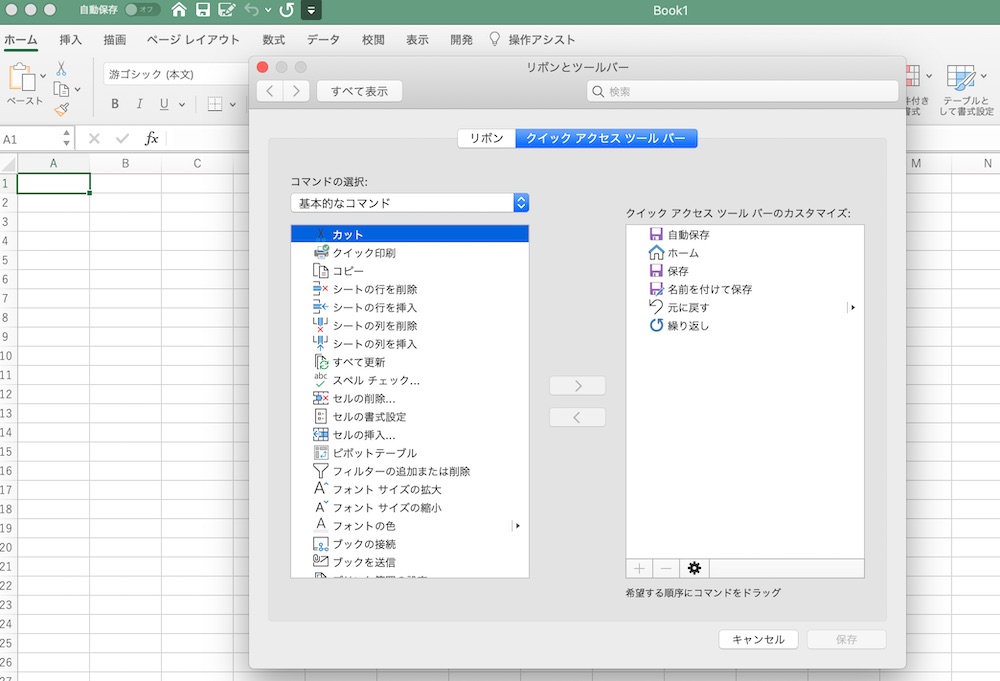Click the 操作アシスト lightbulb search
The height and width of the screenshot is (681, 1000).
click(532, 40)
